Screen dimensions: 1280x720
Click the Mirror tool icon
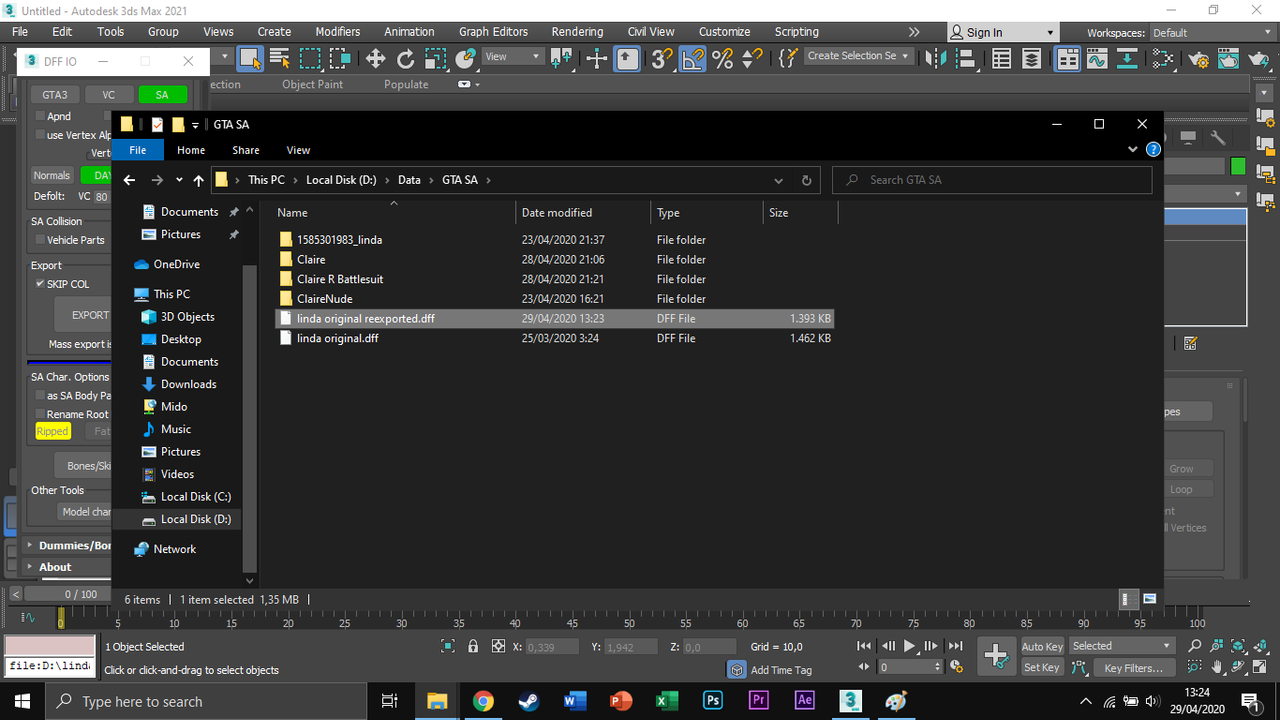pyautogui.click(x=937, y=58)
